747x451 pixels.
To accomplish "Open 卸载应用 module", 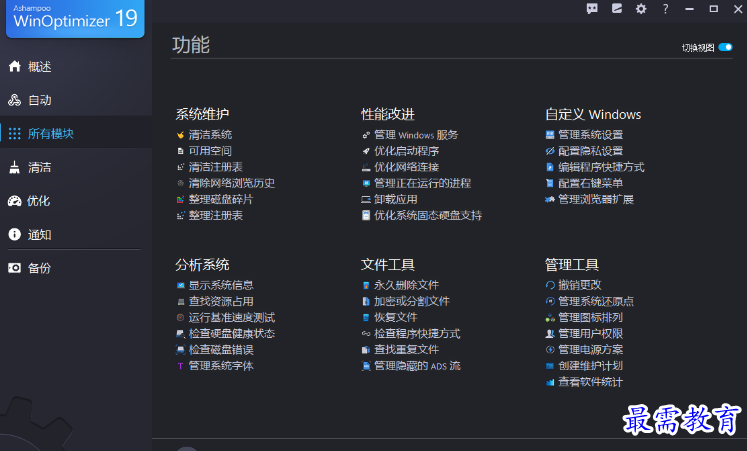I will [395, 200].
